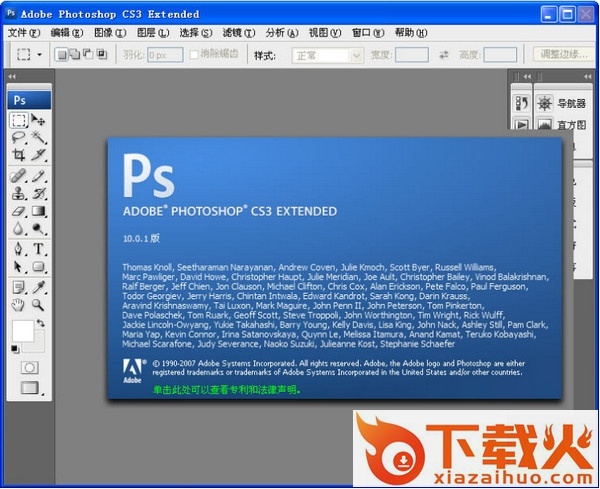The height and width of the screenshot is (489, 600).
Task: Open the green patent and legal notice link
Action: click(x=227, y=390)
